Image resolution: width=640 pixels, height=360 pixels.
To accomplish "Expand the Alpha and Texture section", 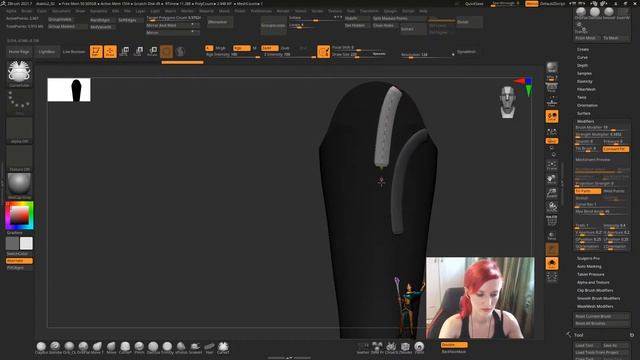I will (593, 282).
